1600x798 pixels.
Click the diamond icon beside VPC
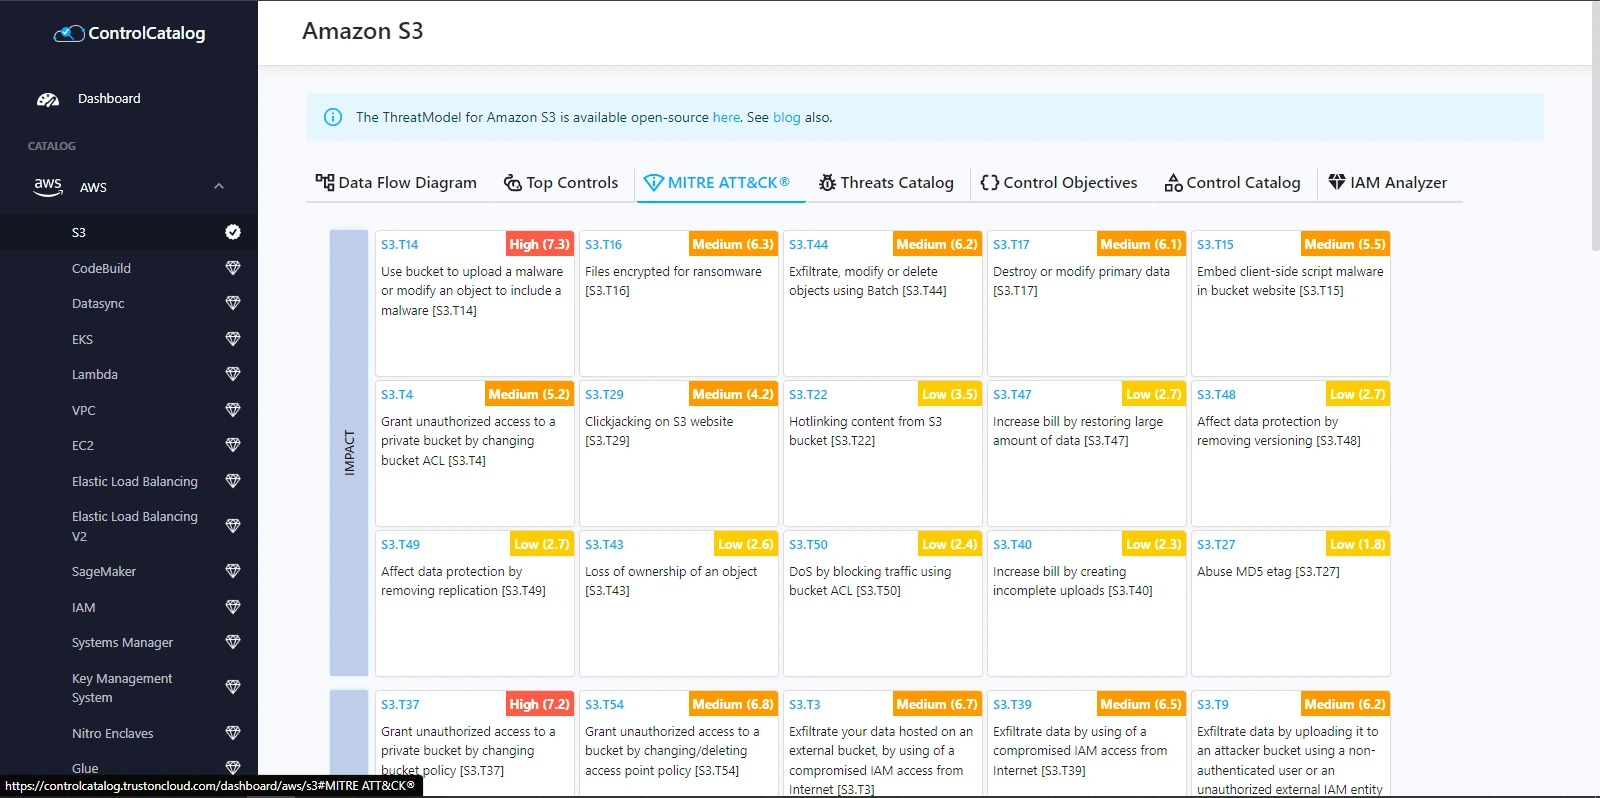233,410
